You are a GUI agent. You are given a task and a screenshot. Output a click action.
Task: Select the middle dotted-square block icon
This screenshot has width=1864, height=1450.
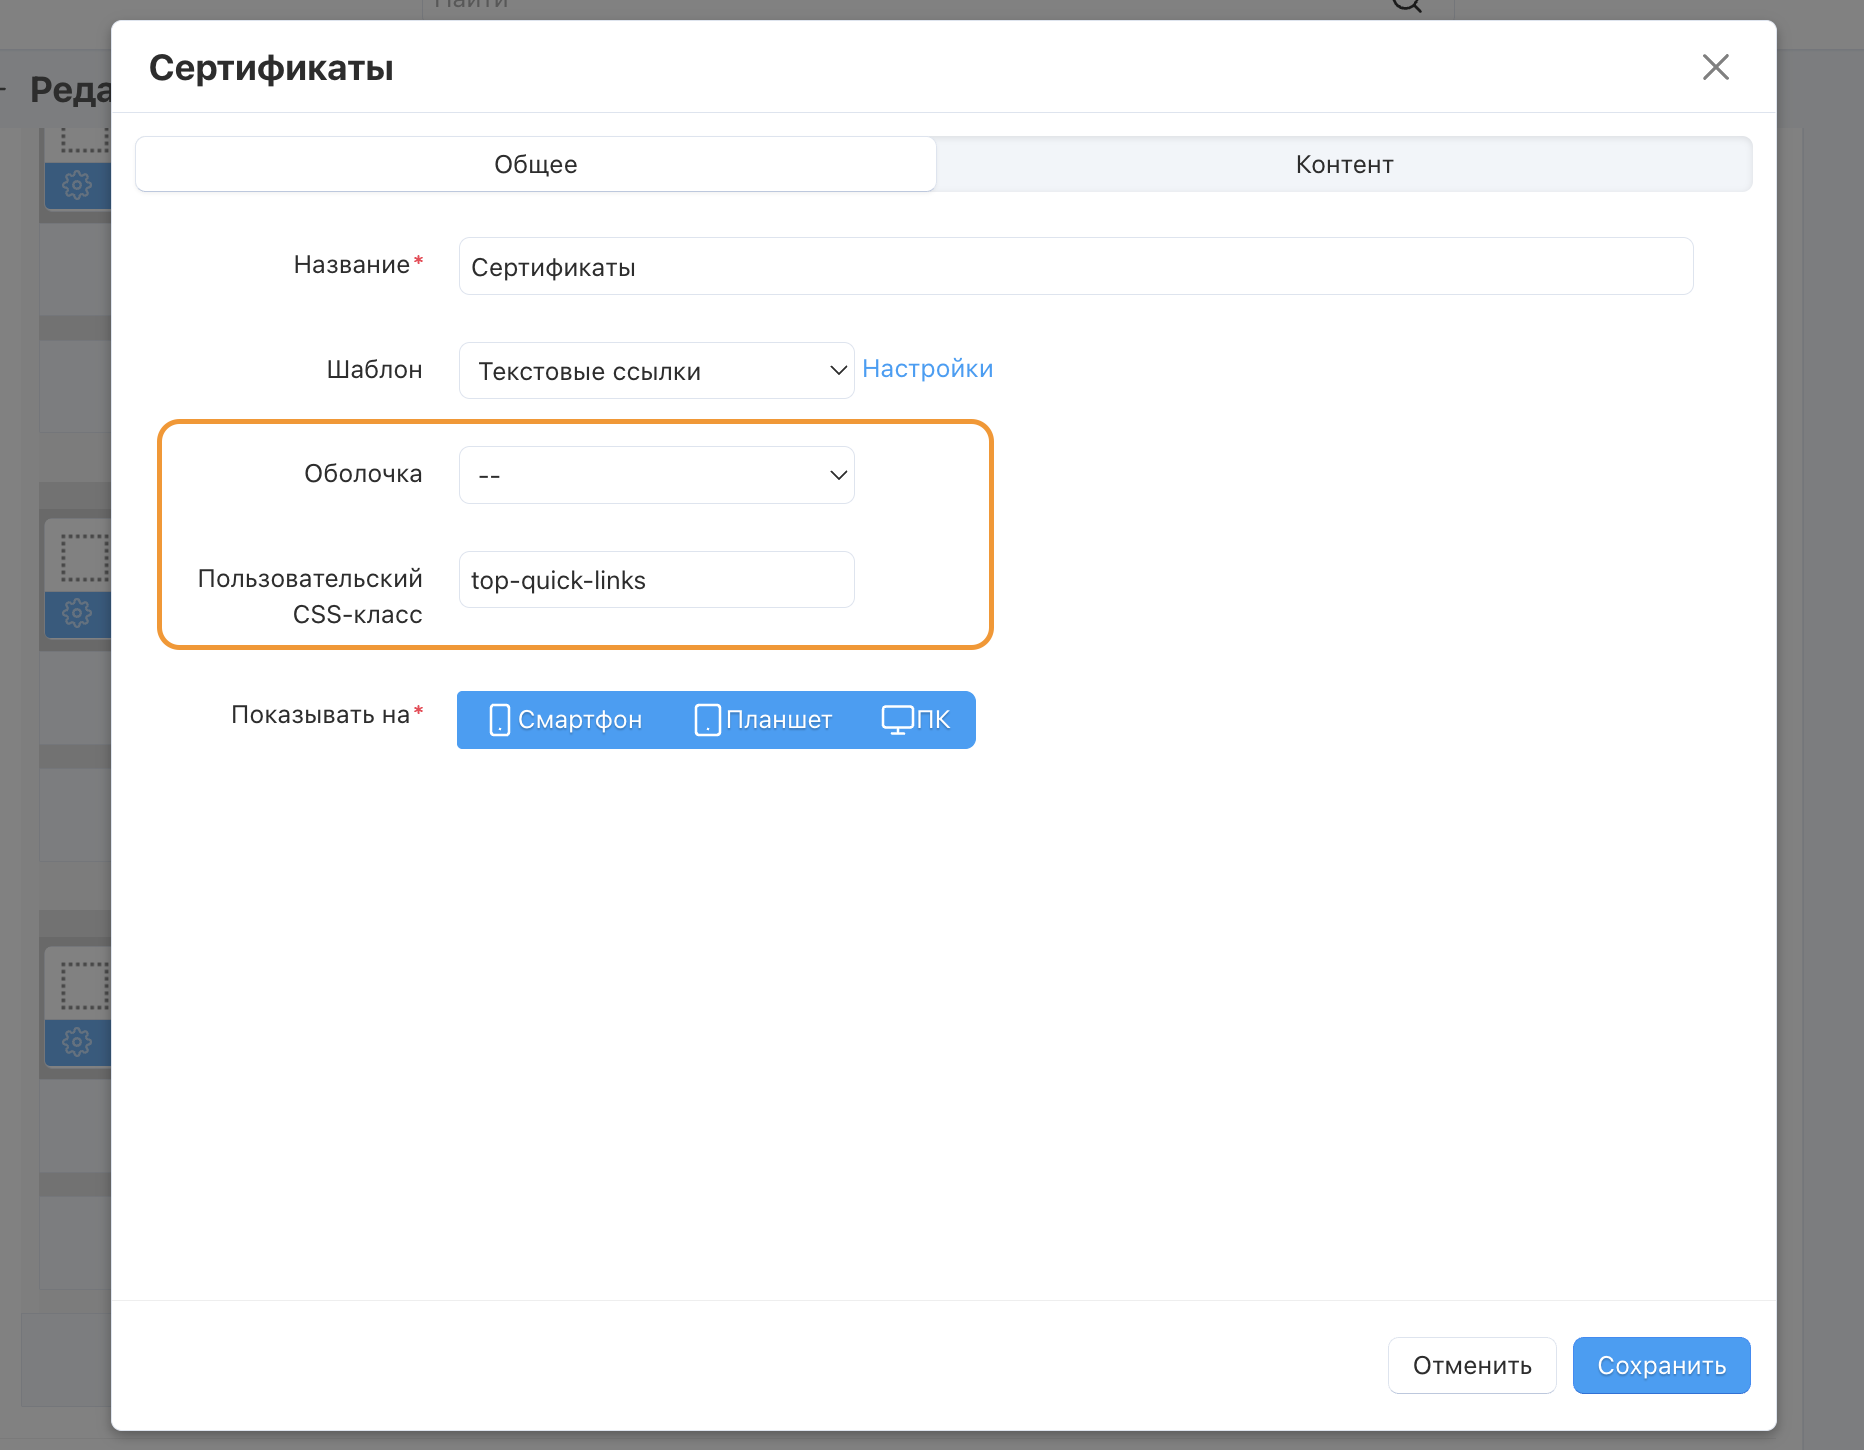pyautogui.click(x=84, y=558)
